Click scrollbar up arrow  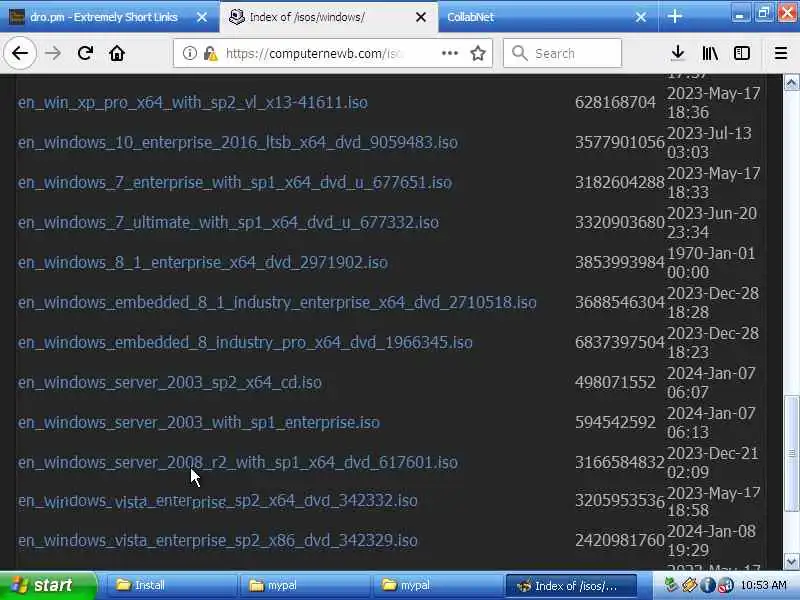pos(791,83)
